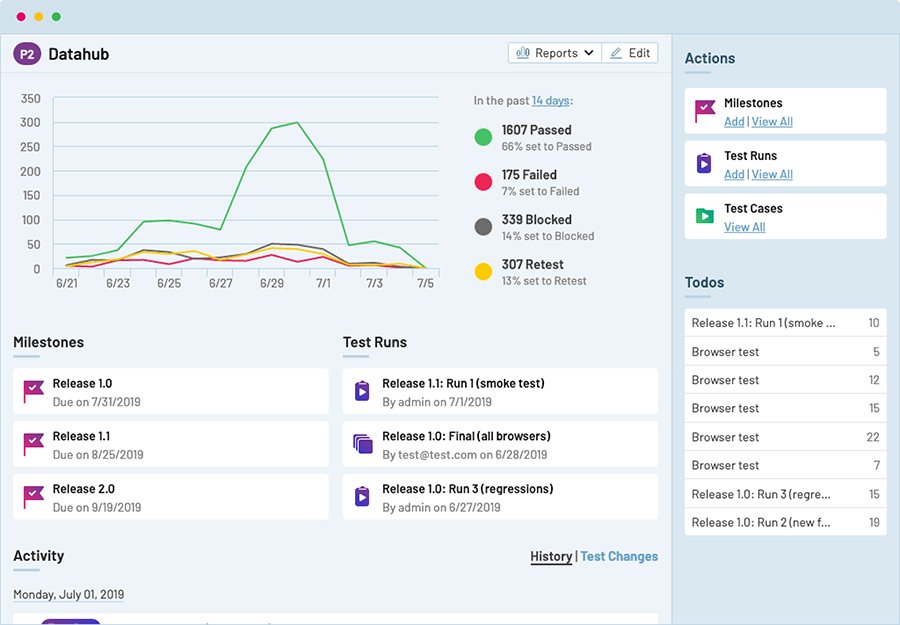Click the flag icon beside Release 1.0 milestone
This screenshot has width=900, height=625.
[34, 391]
